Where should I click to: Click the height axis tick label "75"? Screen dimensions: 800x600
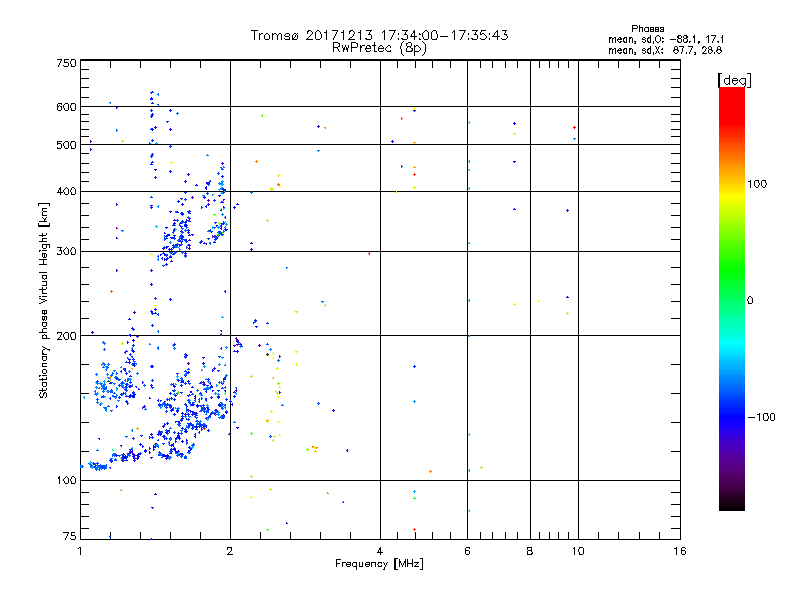pos(70,536)
